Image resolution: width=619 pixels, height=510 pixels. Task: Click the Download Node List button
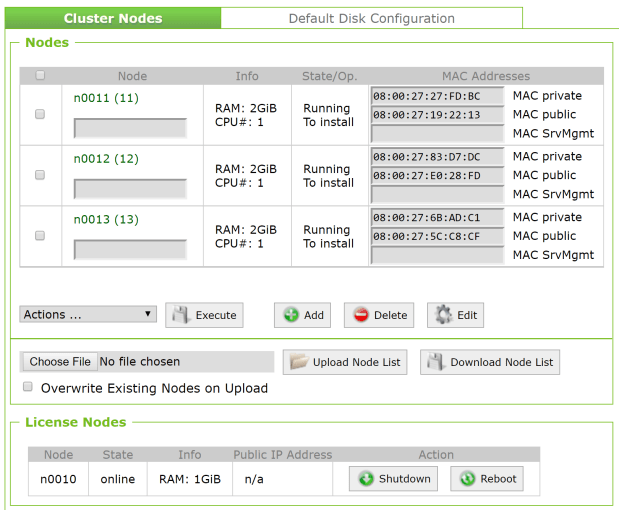[490, 362]
